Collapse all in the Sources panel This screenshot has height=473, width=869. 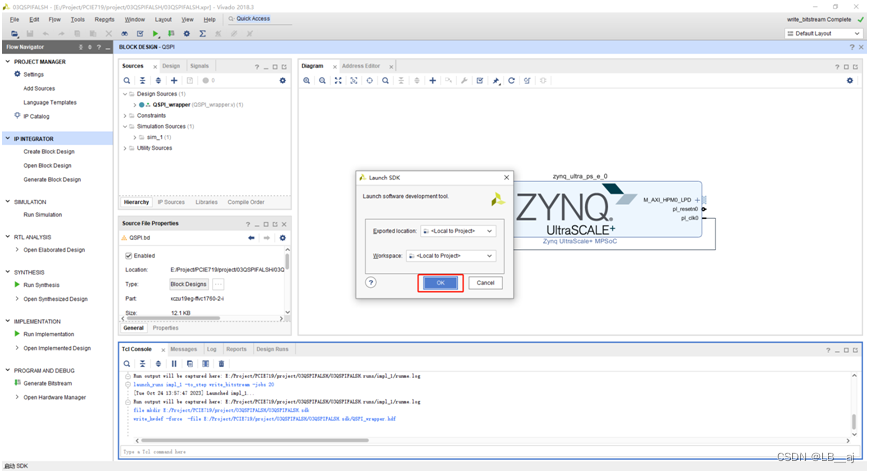coord(142,80)
